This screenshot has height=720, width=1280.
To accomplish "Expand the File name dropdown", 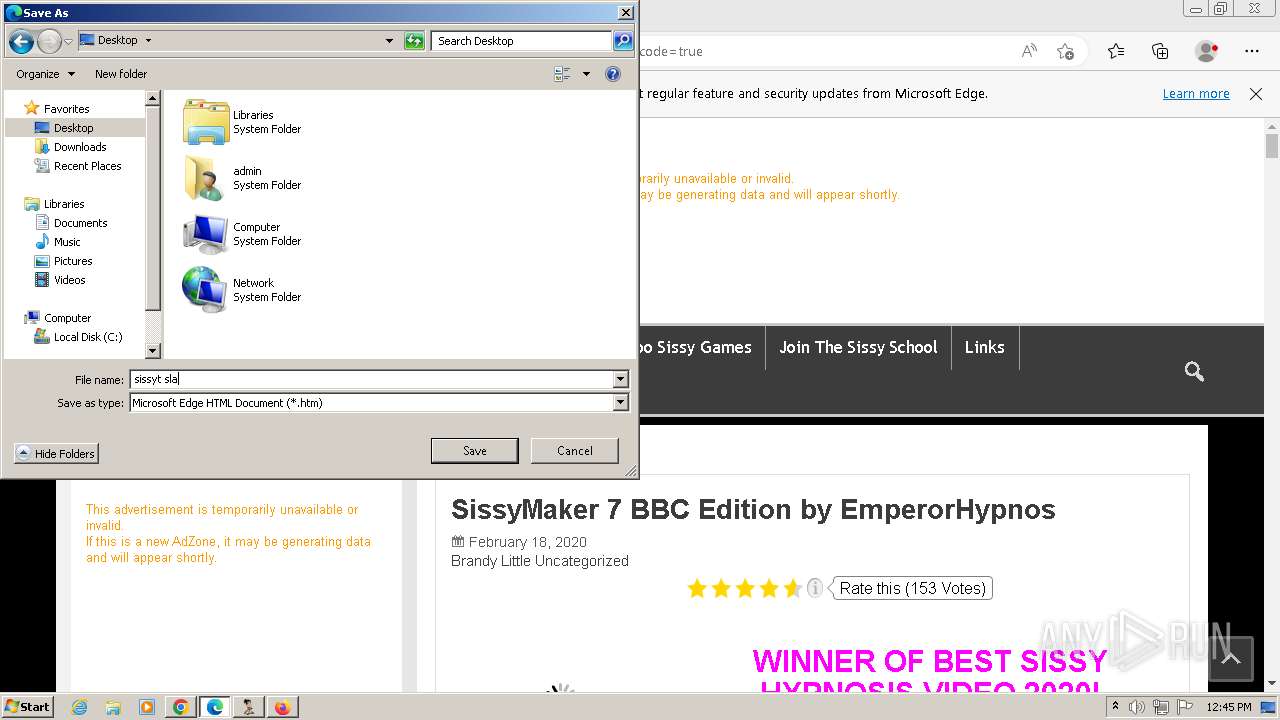I will coord(620,379).
